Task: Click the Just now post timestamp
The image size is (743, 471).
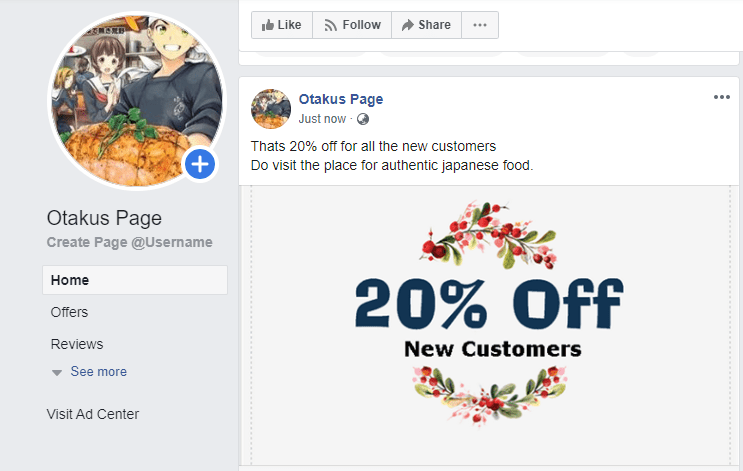Action: (x=323, y=119)
